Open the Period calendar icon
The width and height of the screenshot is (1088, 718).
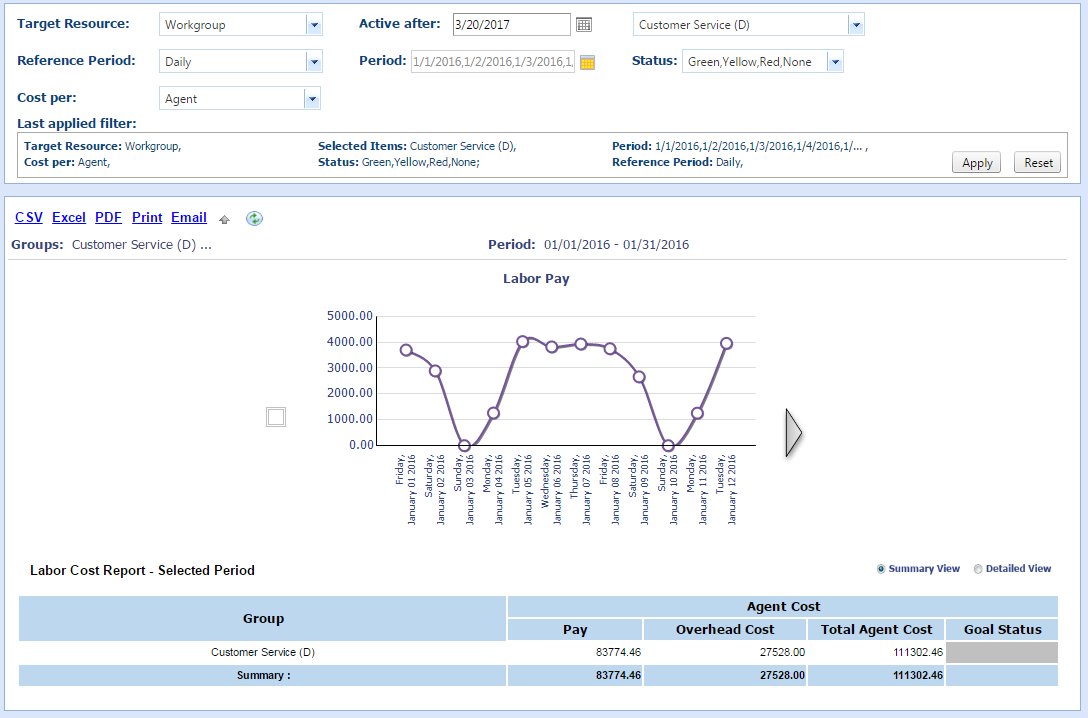click(588, 62)
